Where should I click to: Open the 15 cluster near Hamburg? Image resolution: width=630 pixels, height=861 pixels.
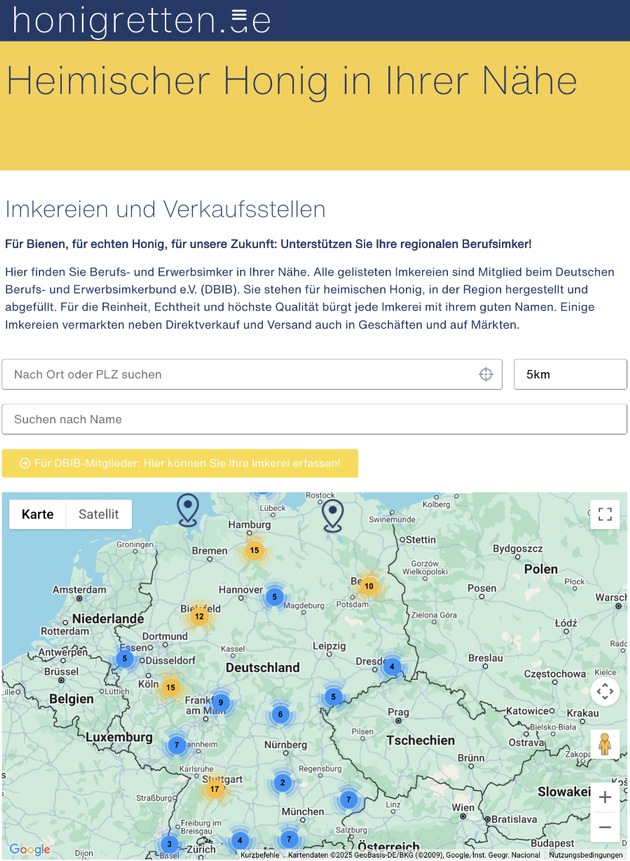(x=254, y=550)
